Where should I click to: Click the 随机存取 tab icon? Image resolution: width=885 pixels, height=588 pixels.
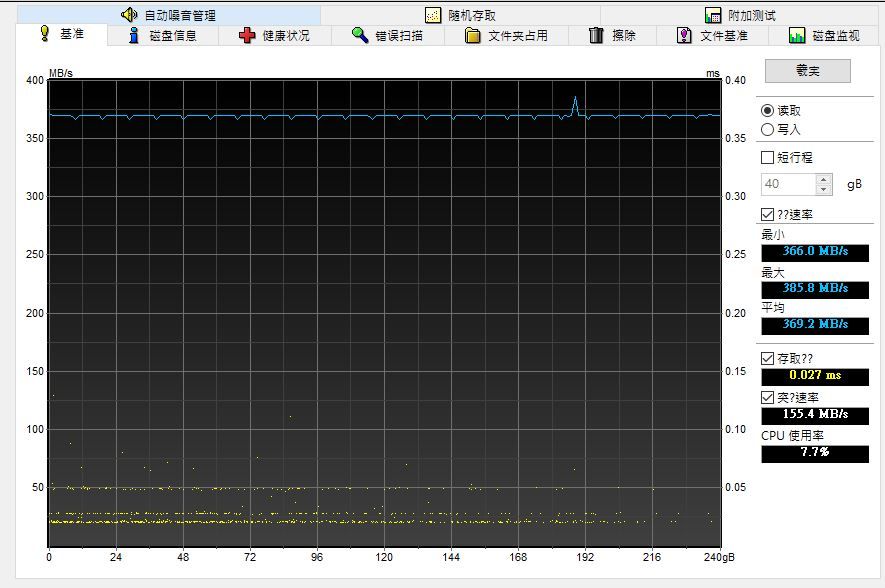pyautogui.click(x=433, y=15)
